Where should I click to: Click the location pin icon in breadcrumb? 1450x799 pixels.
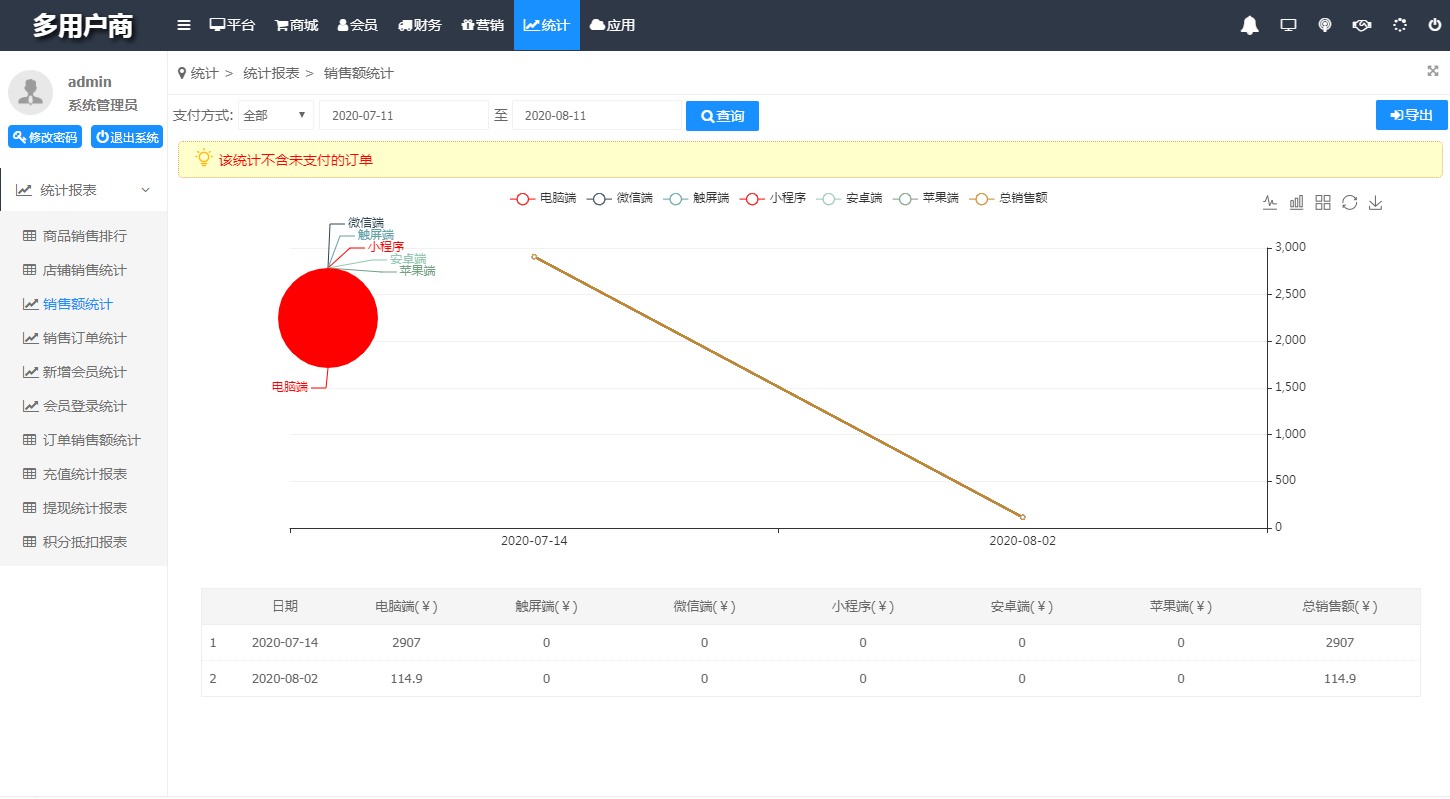click(x=181, y=73)
